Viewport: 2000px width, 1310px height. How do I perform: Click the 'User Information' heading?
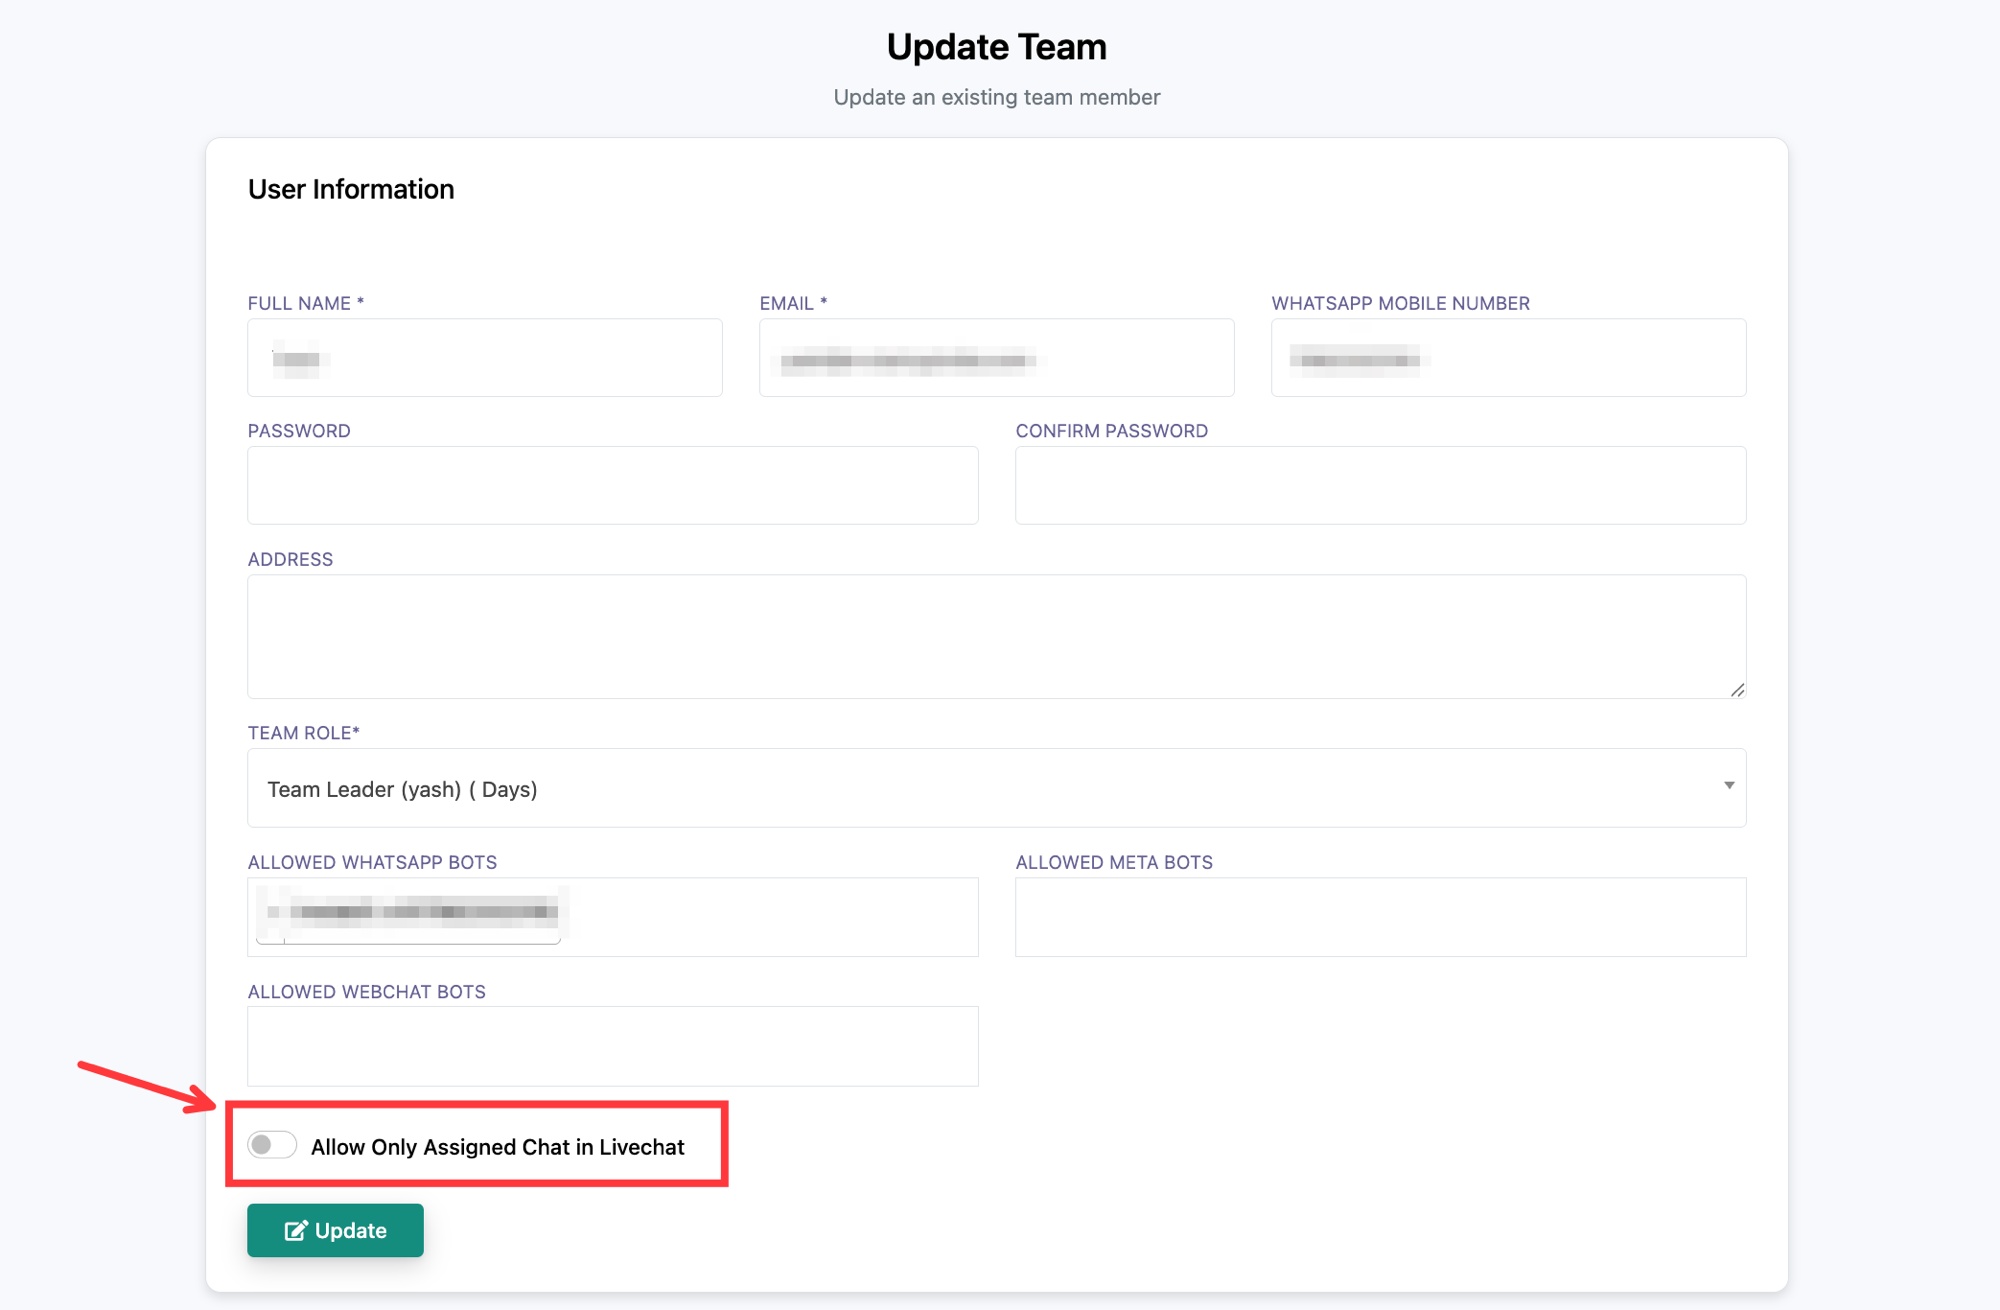click(351, 189)
